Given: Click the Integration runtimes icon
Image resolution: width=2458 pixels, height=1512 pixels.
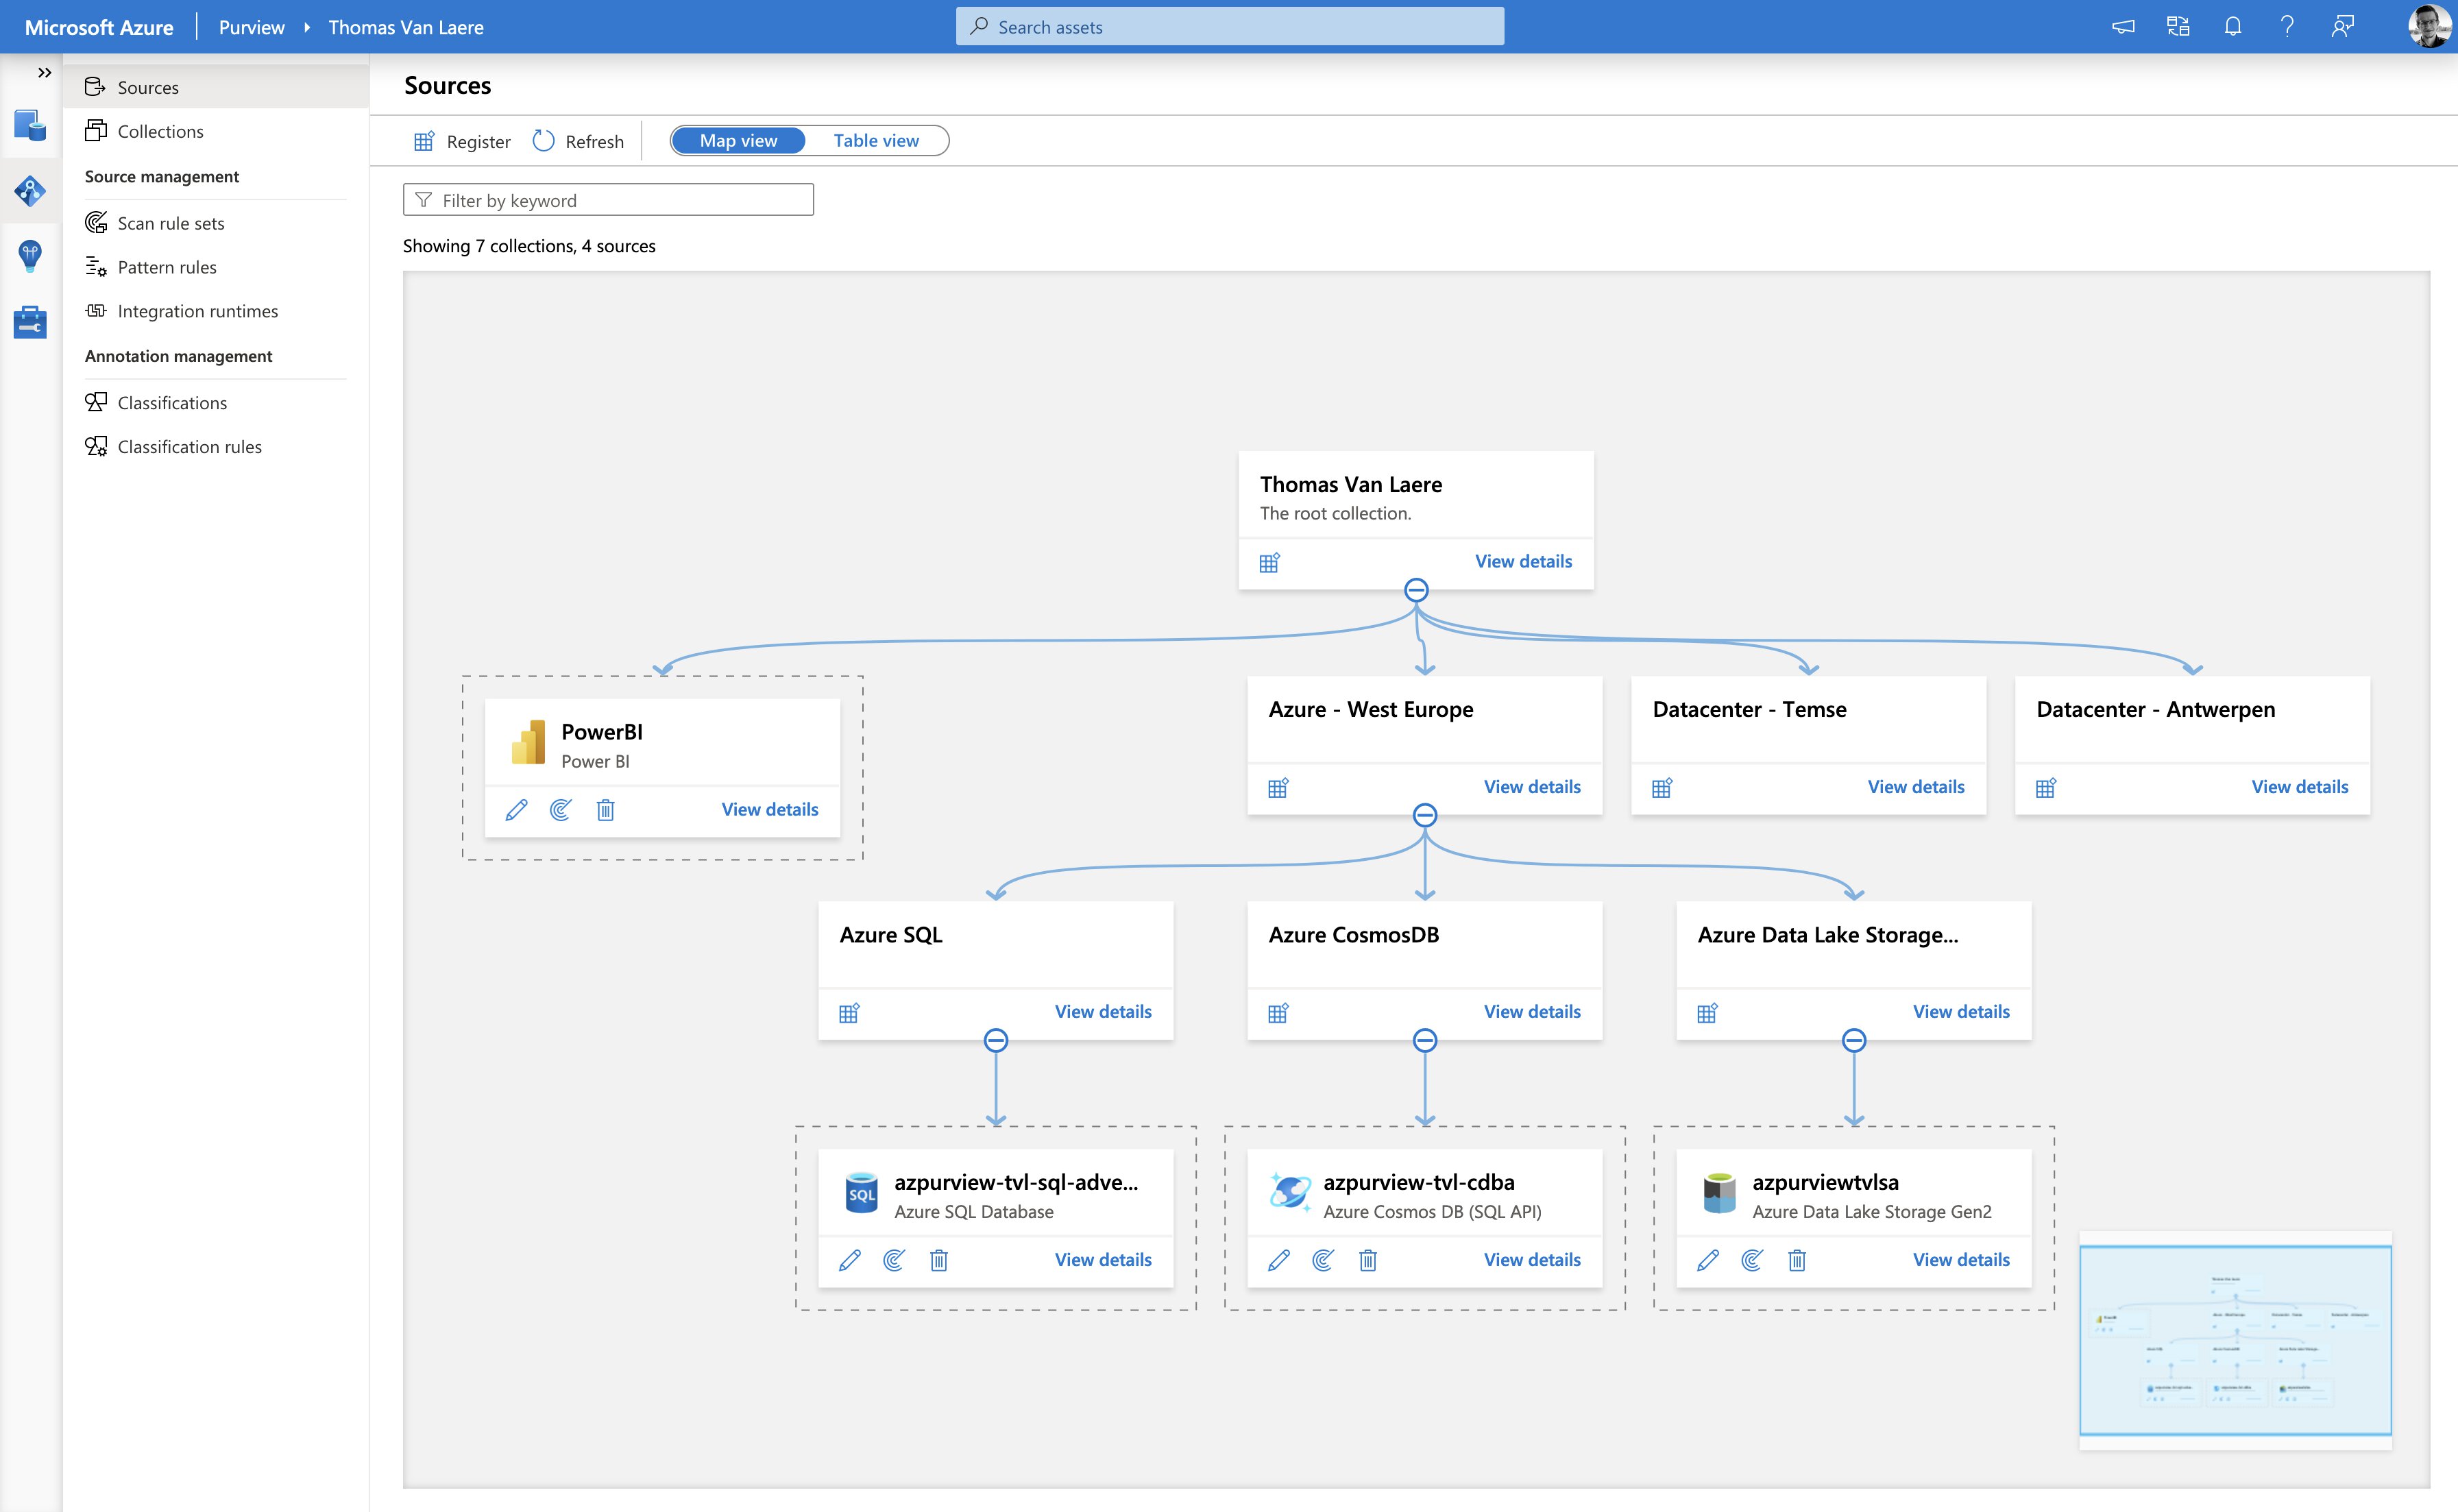Looking at the screenshot, I should tap(95, 309).
